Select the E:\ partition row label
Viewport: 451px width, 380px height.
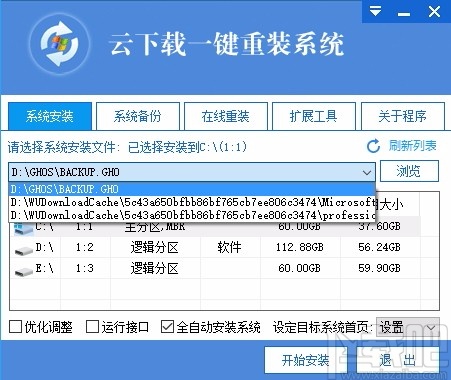point(45,268)
